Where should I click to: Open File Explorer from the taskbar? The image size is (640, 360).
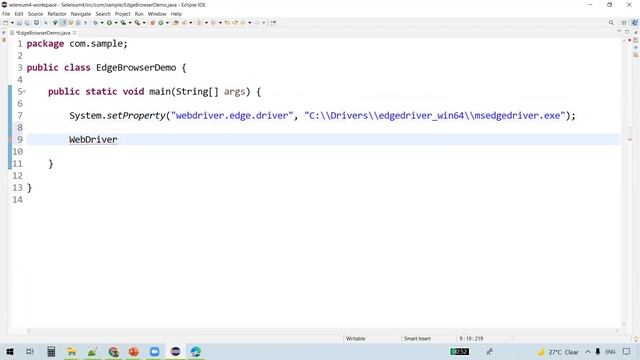pos(71,351)
